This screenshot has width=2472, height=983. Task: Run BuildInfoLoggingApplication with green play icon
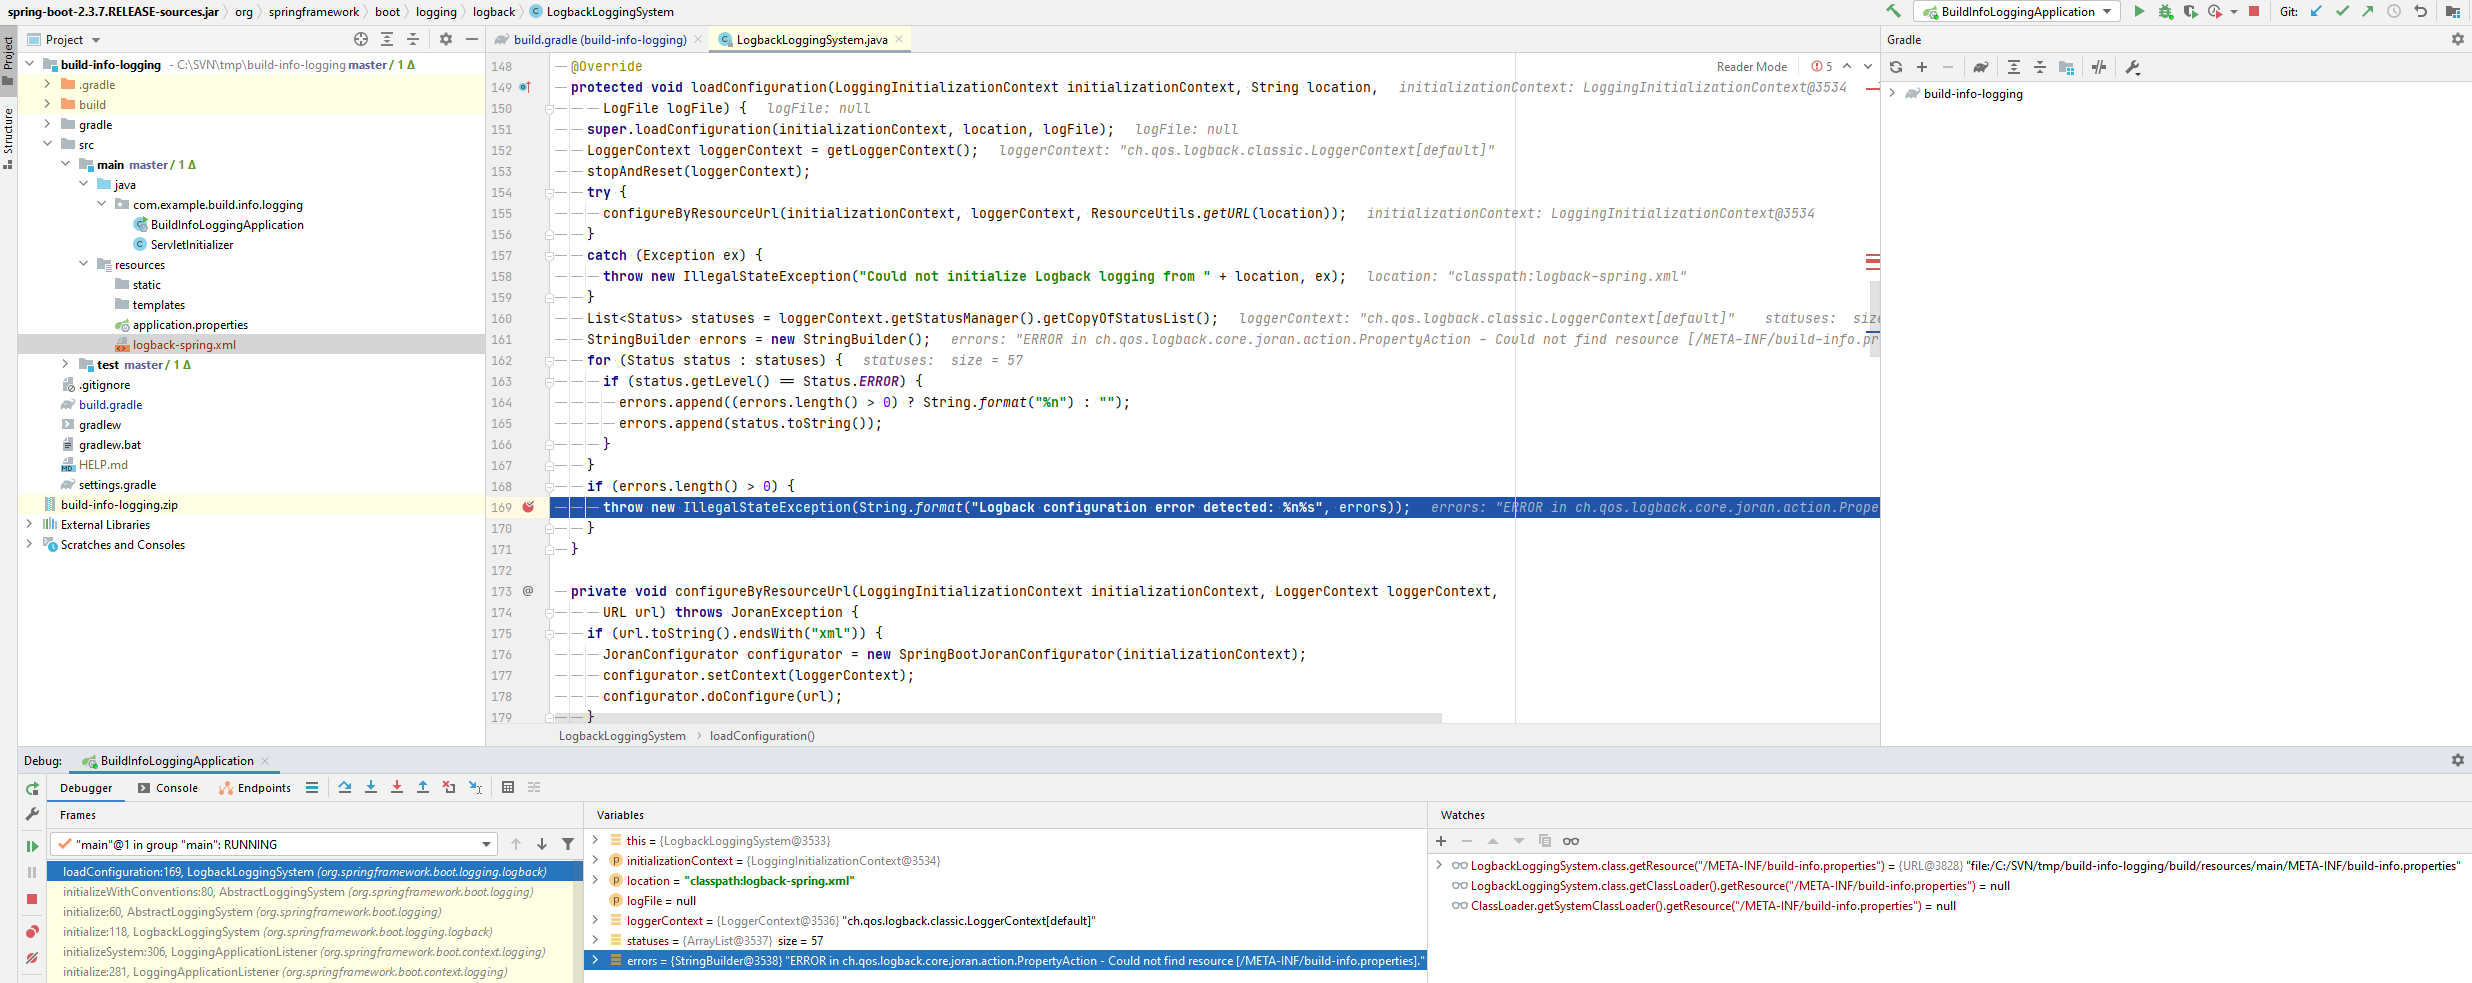point(2139,11)
